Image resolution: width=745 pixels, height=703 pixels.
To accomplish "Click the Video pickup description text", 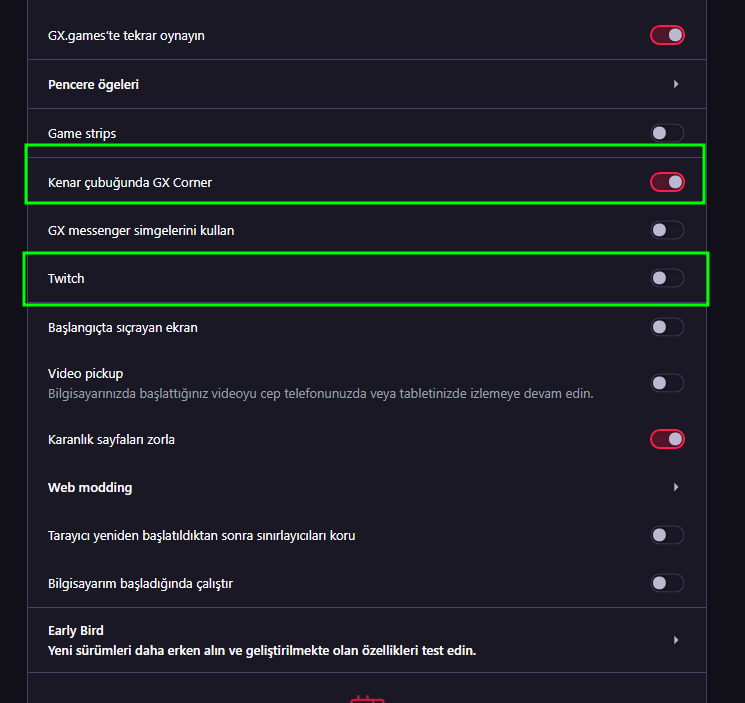I will coord(320,393).
